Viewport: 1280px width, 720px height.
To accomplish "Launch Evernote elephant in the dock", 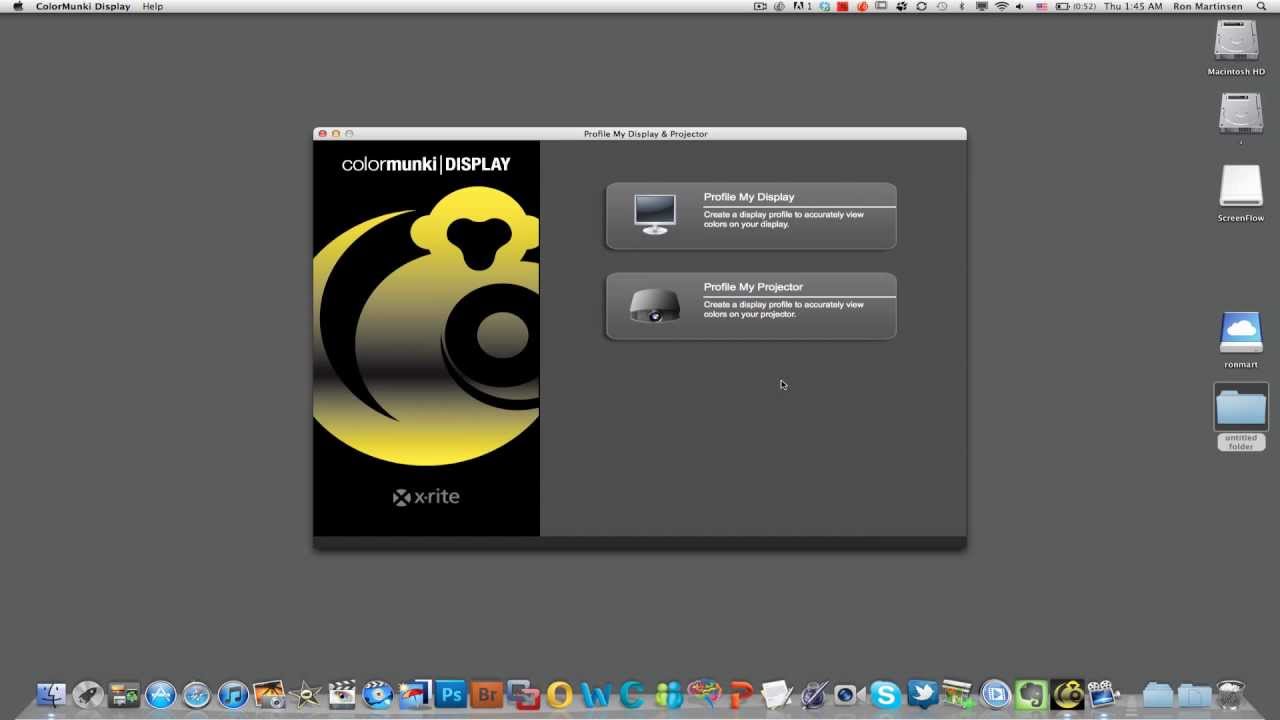I will [x=1031, y=694].
